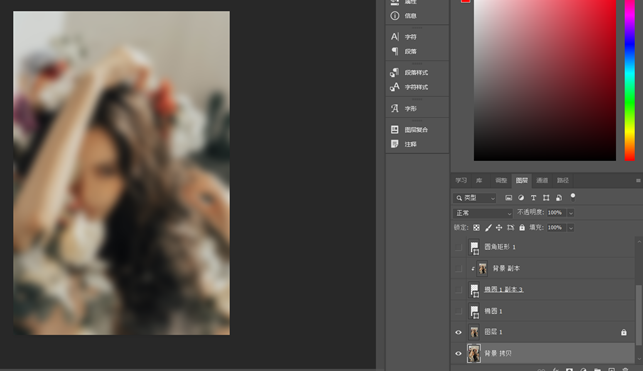This screenshot has height=371, width=643.
Task: Click thumbnail of 背景 副本 layer
Action: click(x=482, y=269)
